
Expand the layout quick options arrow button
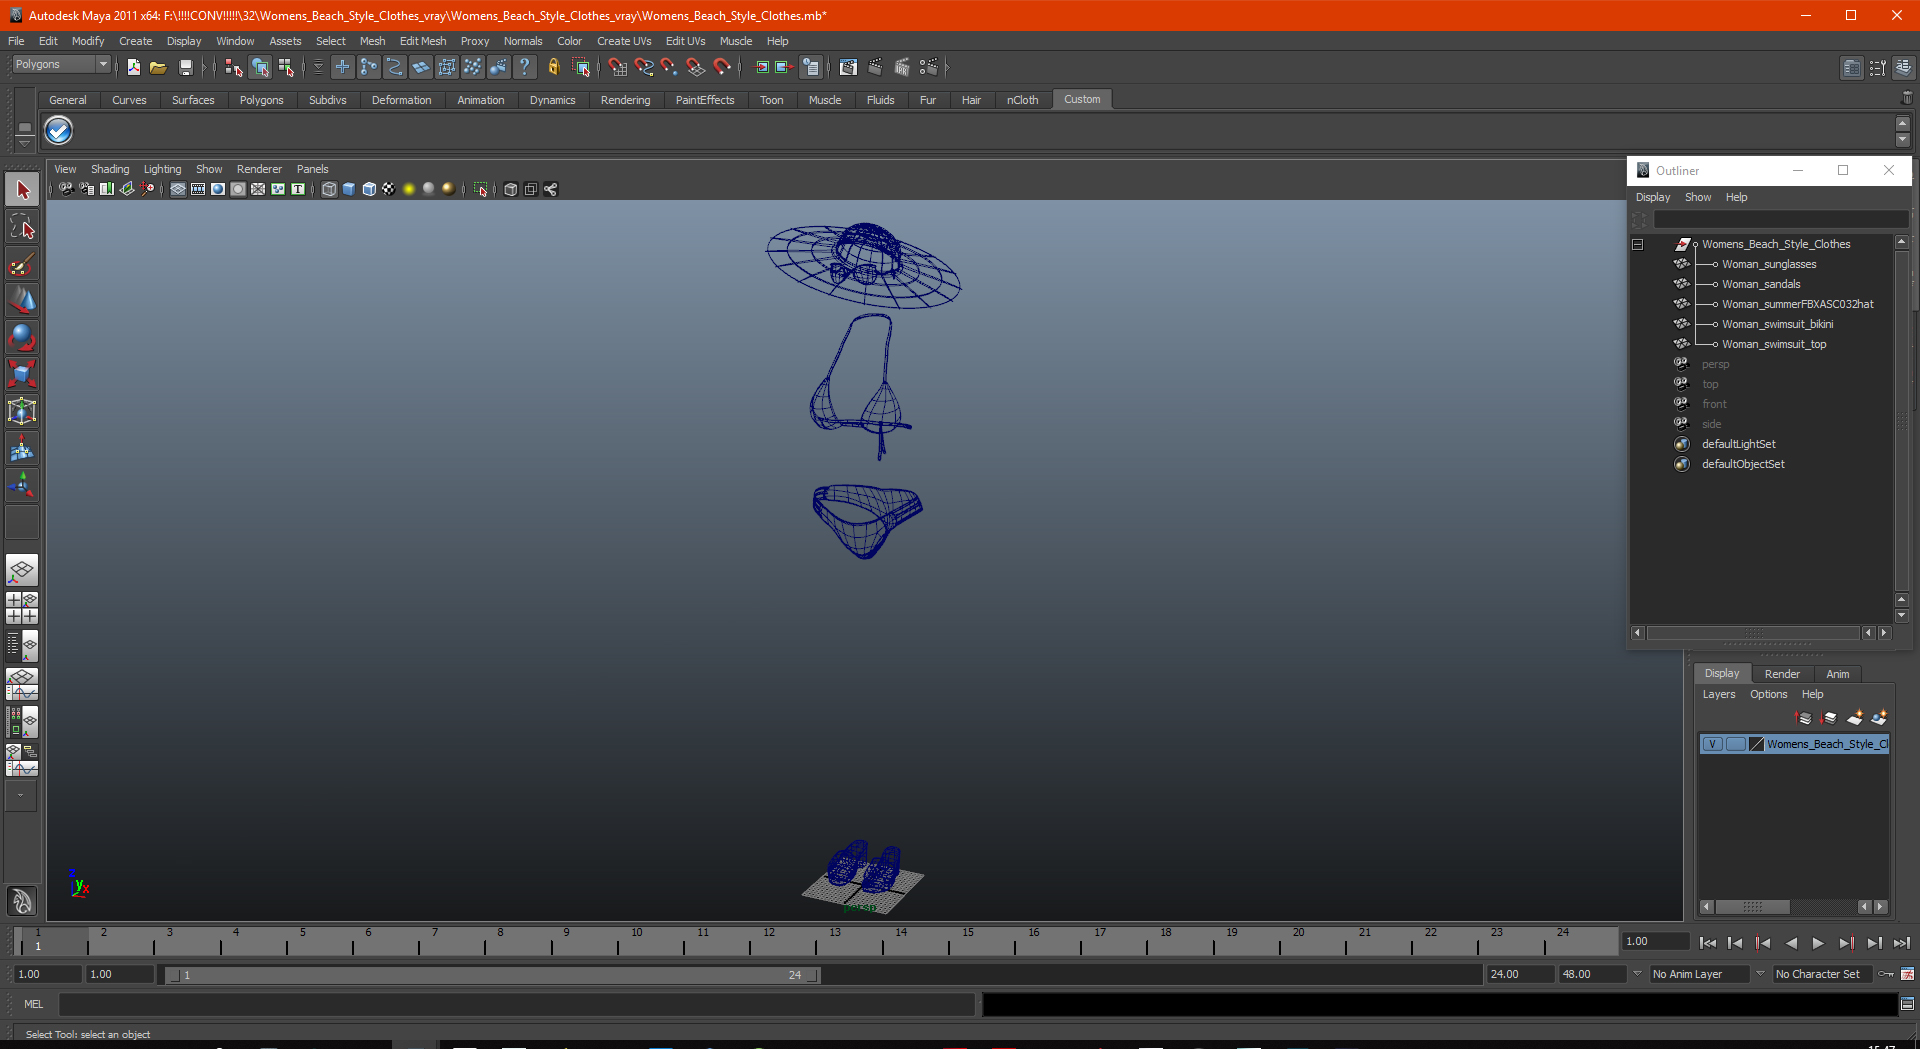coord(22,796)
